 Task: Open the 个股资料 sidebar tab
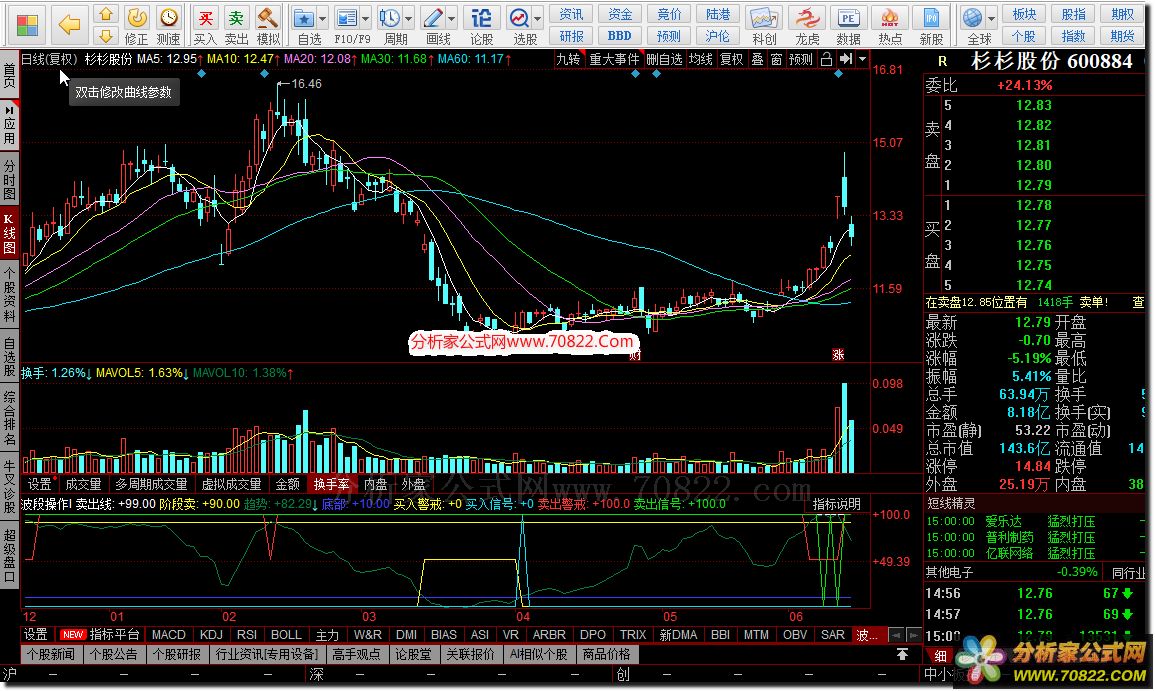tap(10, 295)
